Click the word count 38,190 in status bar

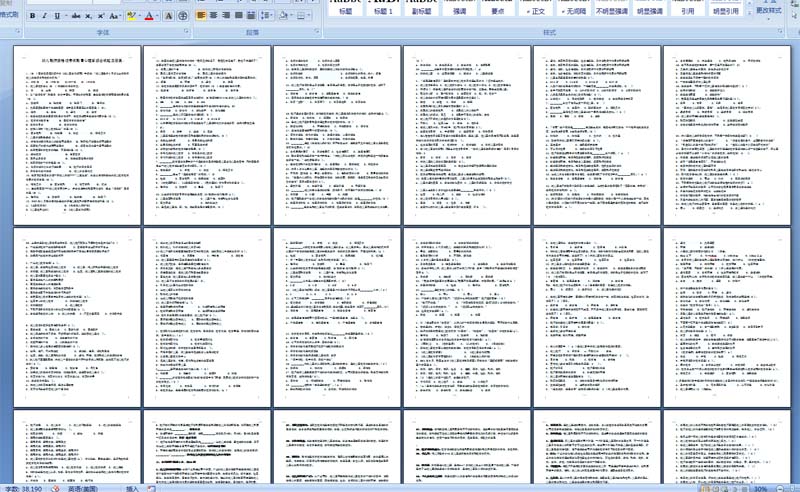(23, 488)
